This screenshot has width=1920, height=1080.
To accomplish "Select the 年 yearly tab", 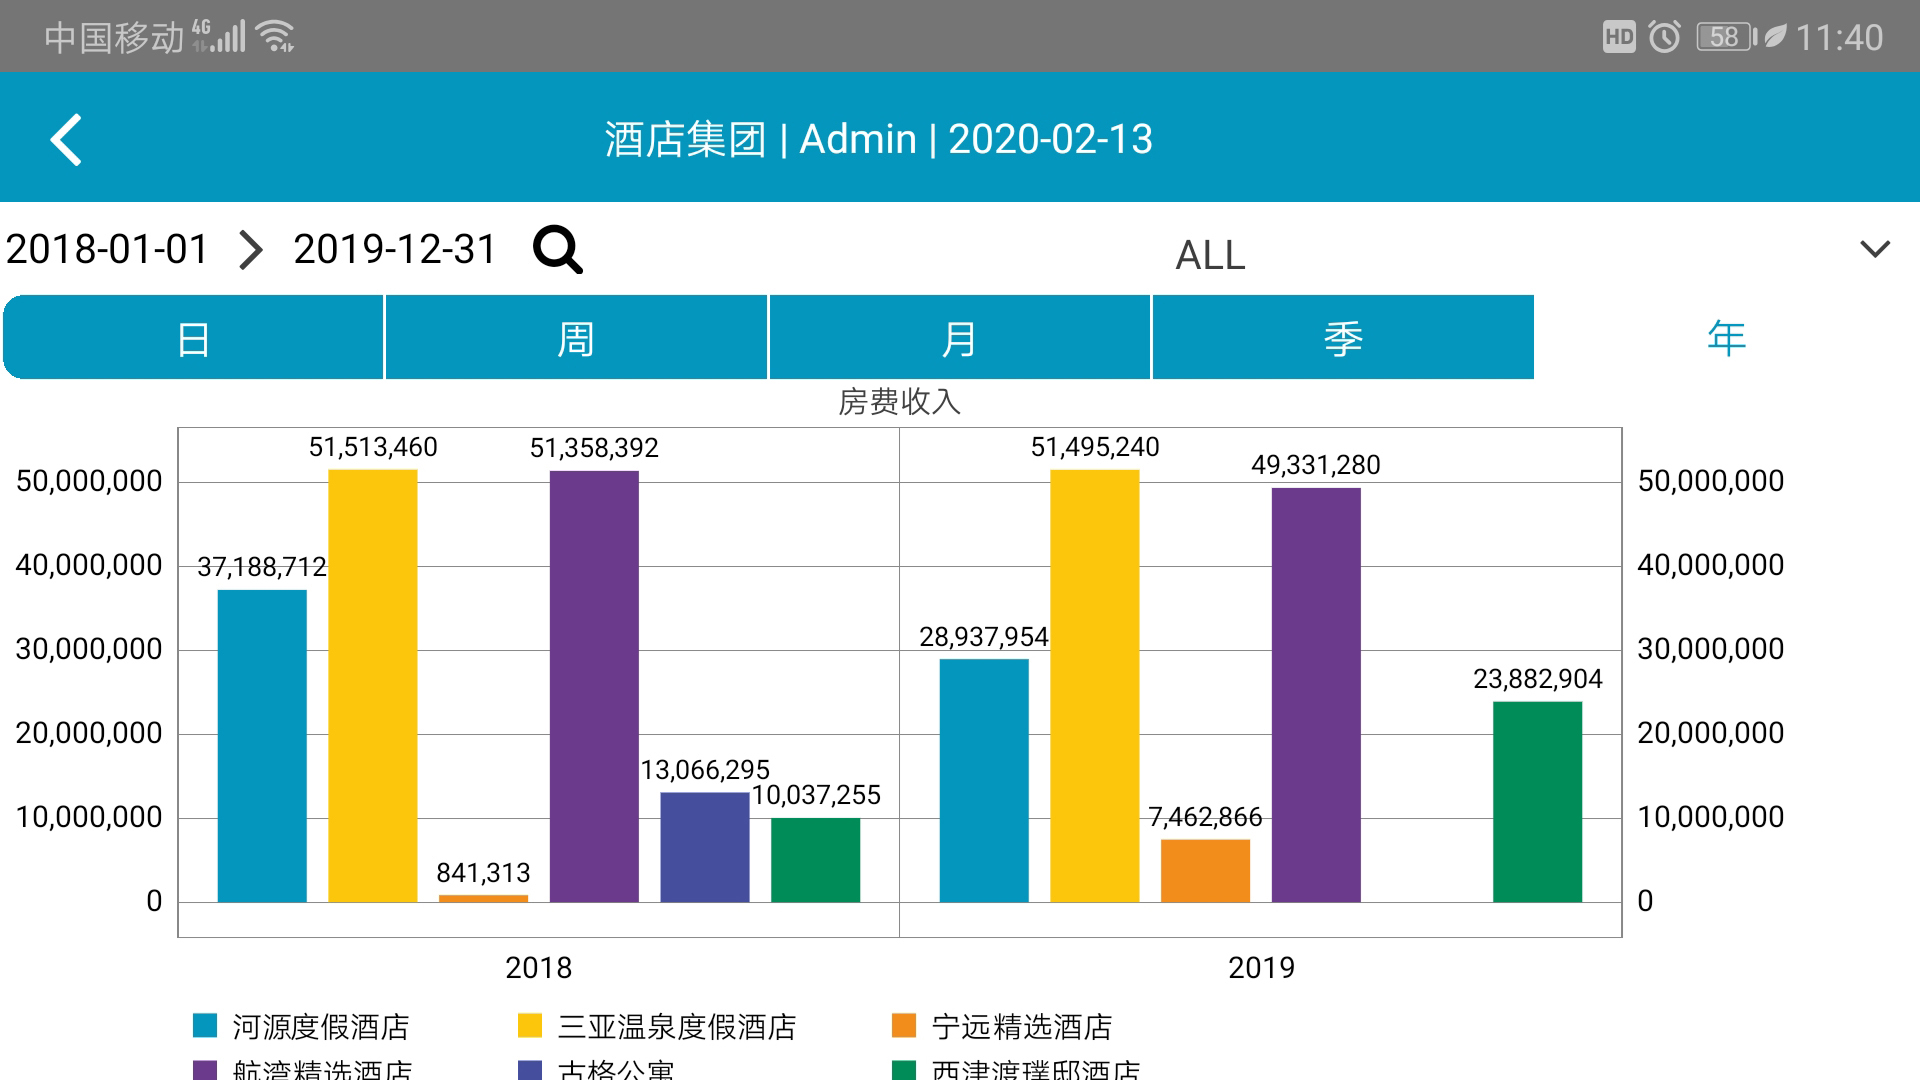I will tap(1726, 338).
